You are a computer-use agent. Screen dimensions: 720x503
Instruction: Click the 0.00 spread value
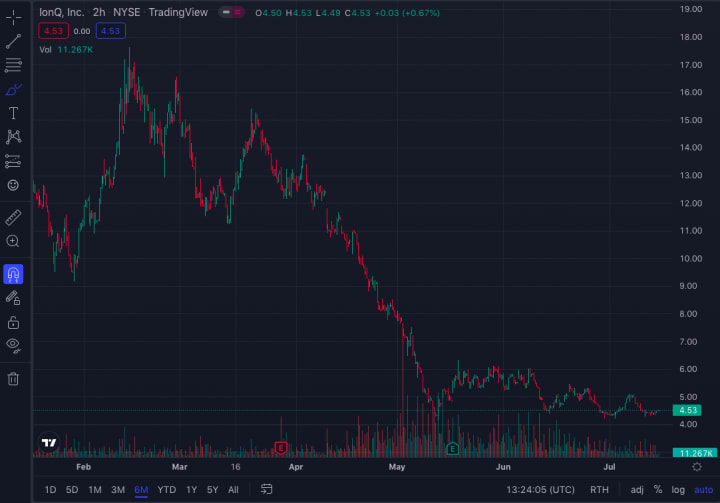coord(82,31)
